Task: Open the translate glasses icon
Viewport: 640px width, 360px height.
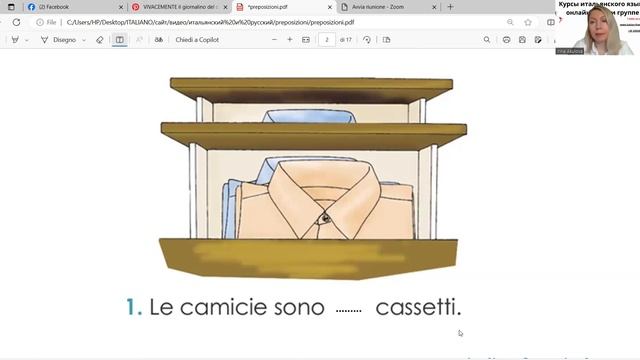Action: 158,40
